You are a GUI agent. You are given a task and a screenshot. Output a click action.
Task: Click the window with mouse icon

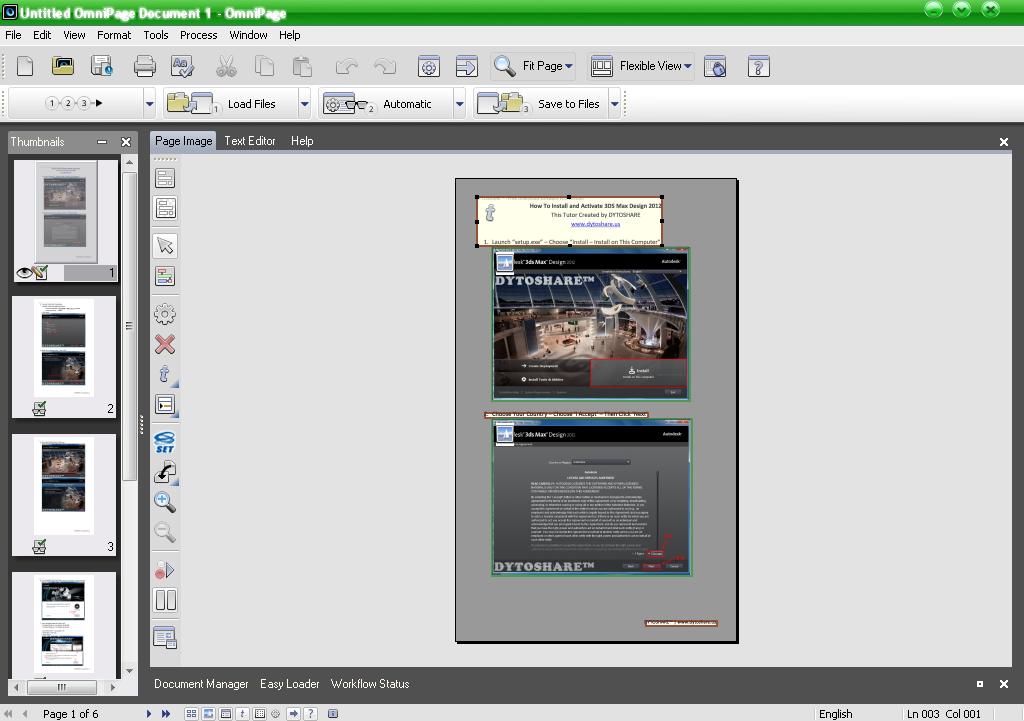[x=715, y=66]
